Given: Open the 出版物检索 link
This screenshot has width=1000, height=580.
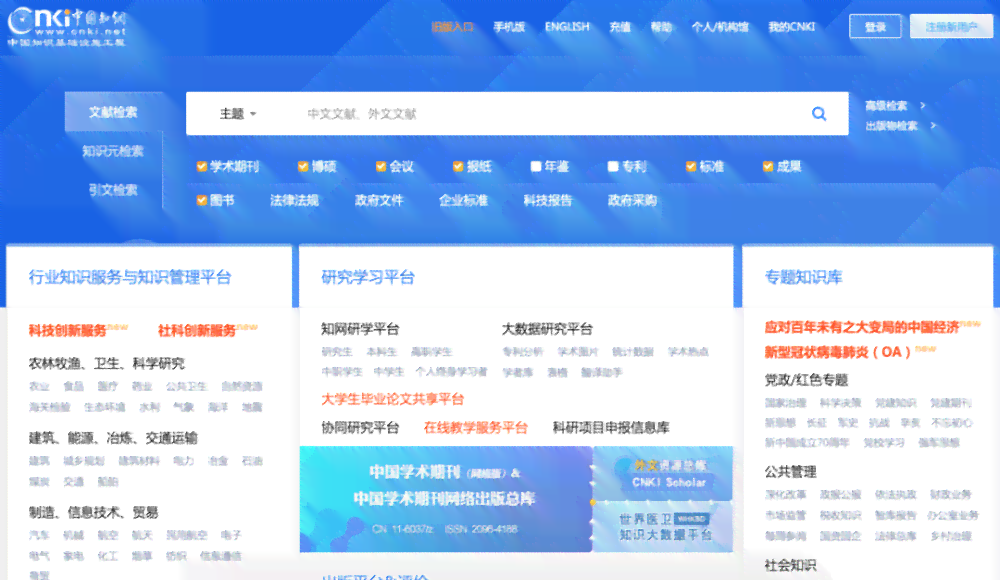Looking at the screenshot, I should tap(891, 126).
